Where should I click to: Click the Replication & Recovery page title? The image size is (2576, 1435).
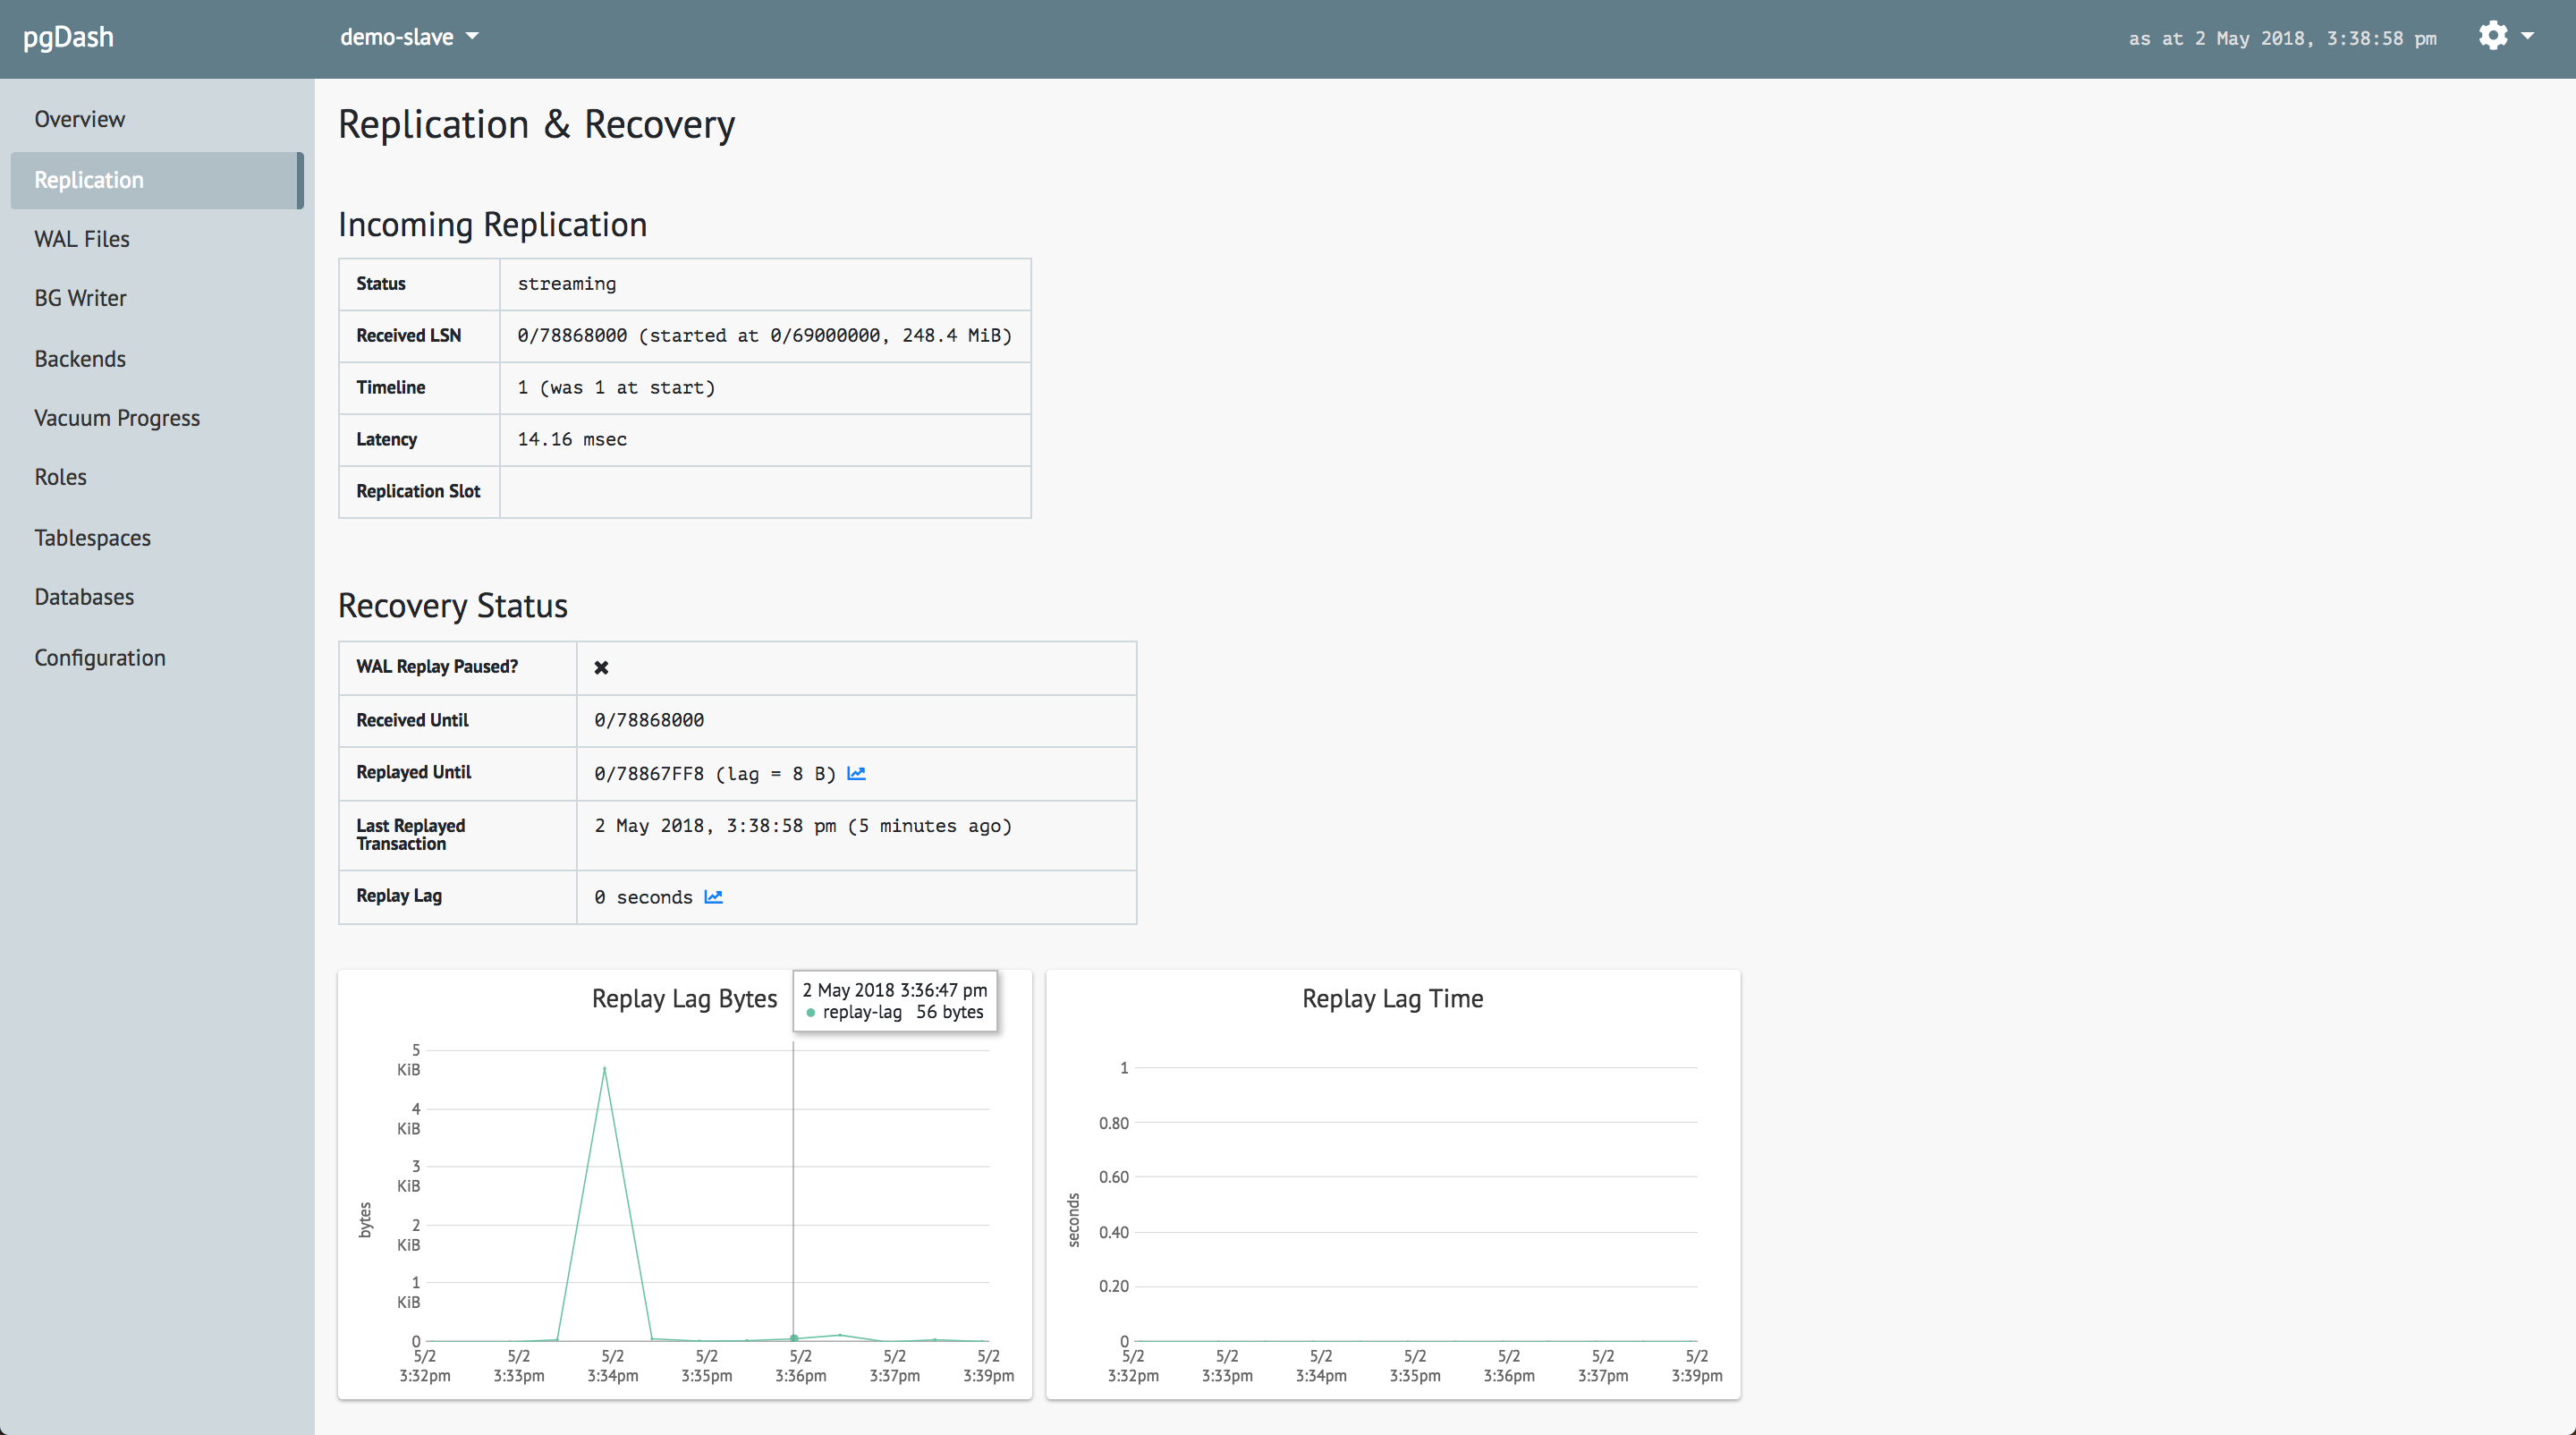(x=537, y=125)
